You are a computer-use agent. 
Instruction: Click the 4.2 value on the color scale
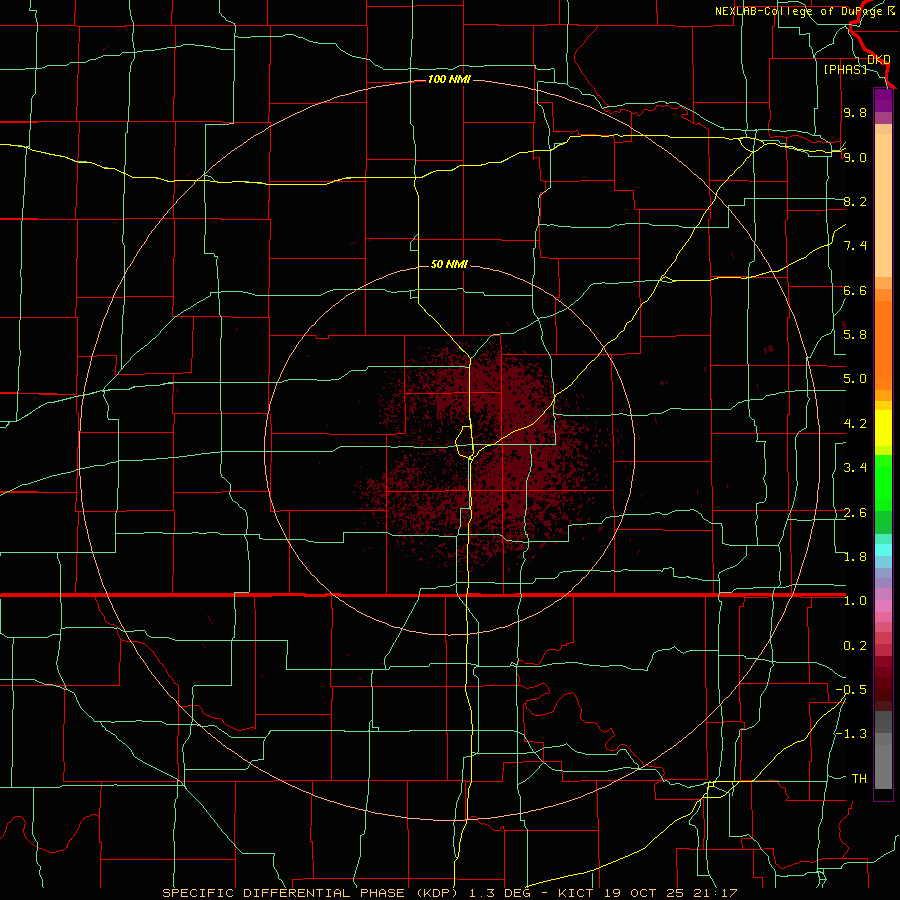click(x=855, y=424)
